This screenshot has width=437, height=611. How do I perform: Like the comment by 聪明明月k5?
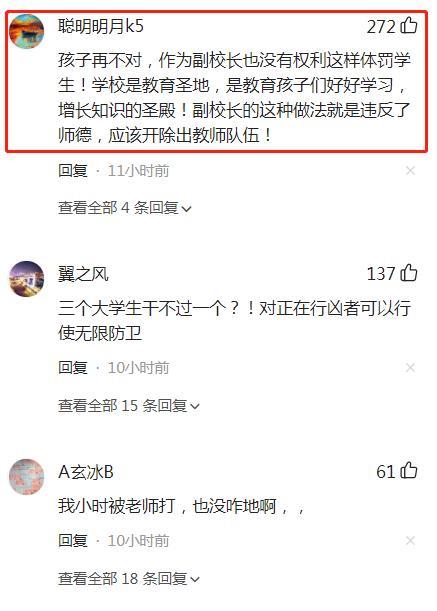[x=409, y=26]
